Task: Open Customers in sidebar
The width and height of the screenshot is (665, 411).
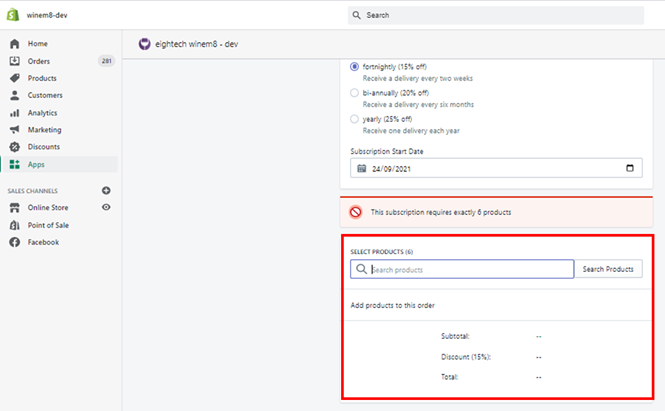Action: (x=45, y=95)
